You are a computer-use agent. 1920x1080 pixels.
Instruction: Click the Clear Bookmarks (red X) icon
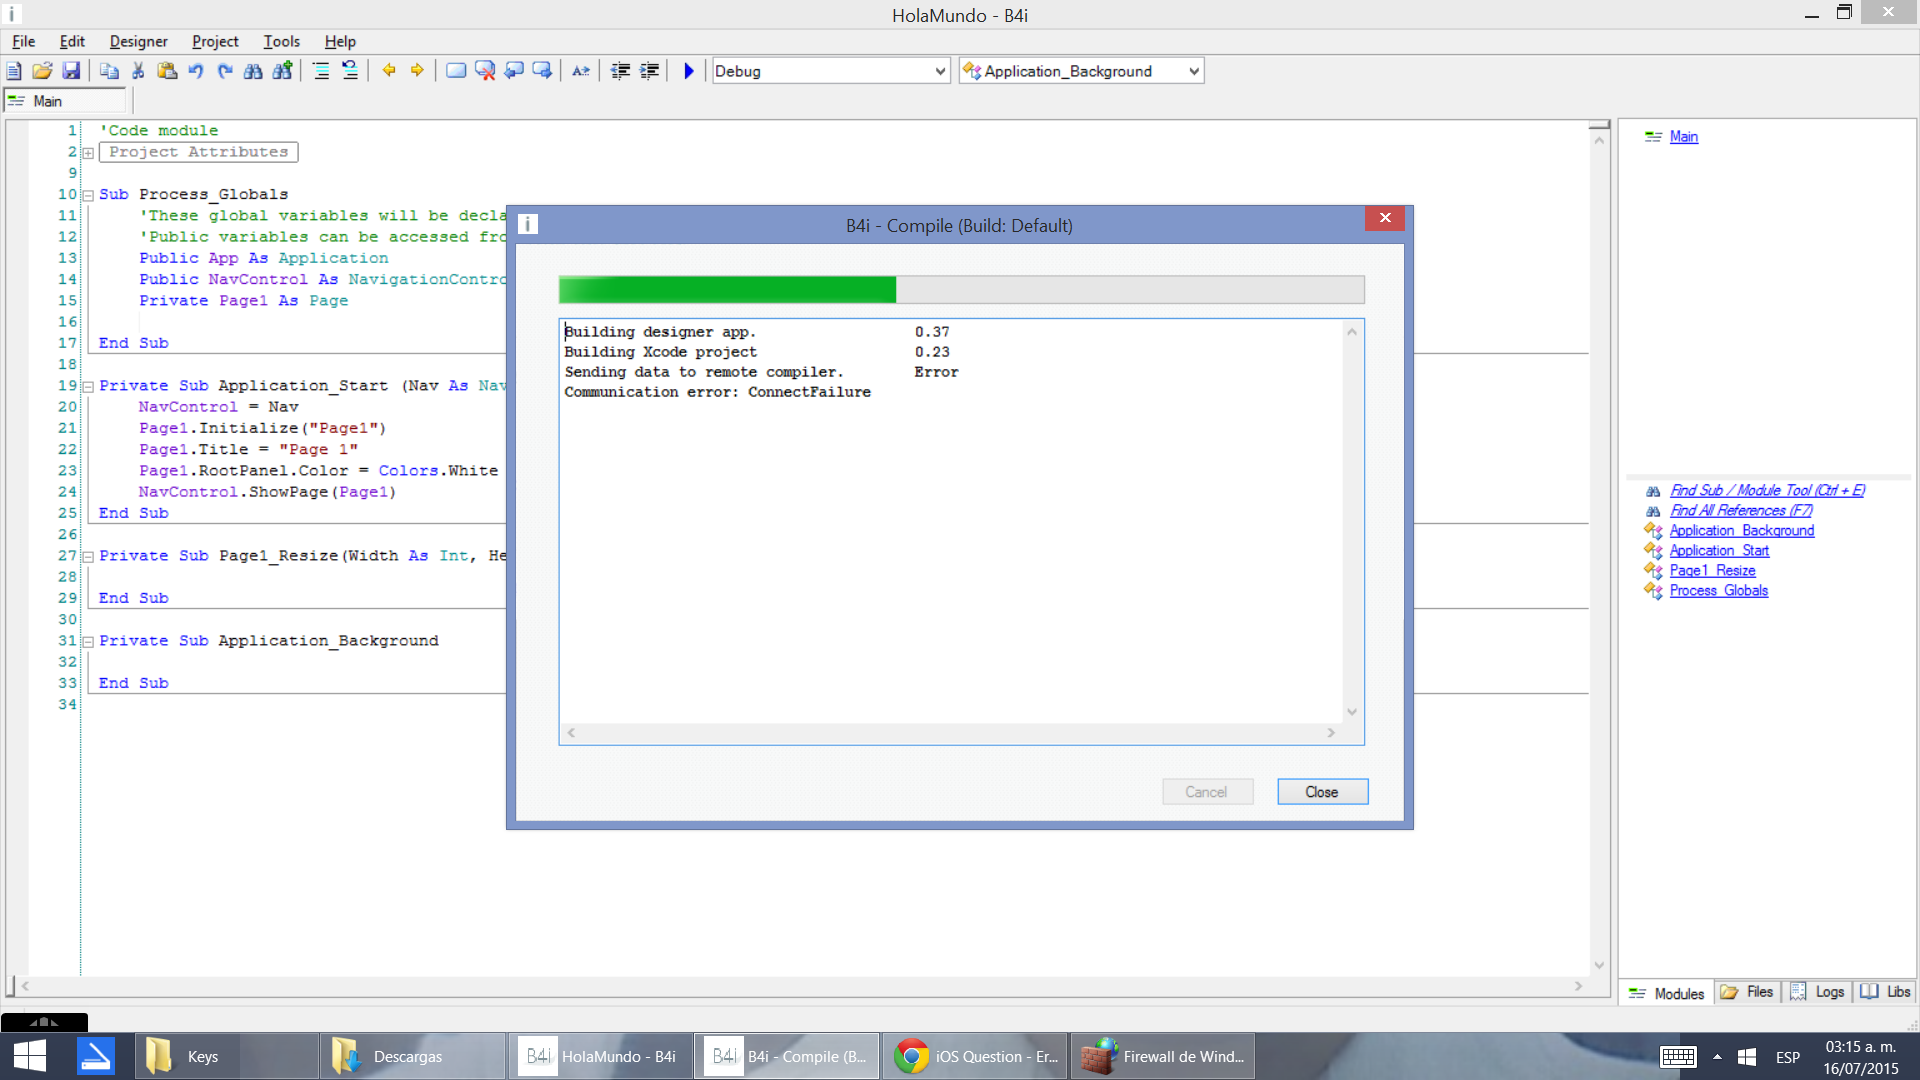(x=485, y=71)
